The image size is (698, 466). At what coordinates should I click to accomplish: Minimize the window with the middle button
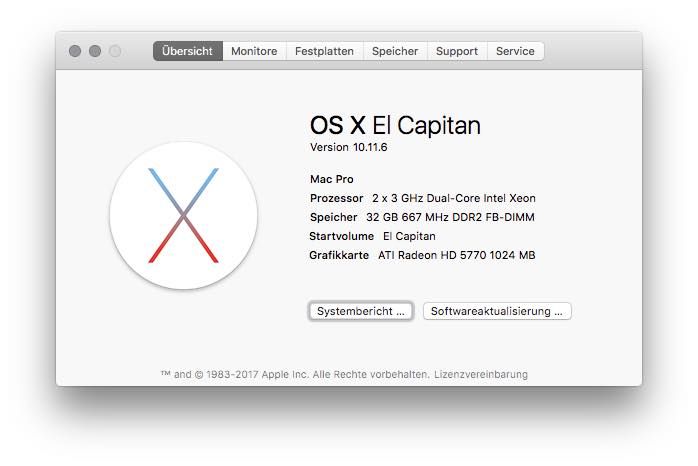click(95, 51)
